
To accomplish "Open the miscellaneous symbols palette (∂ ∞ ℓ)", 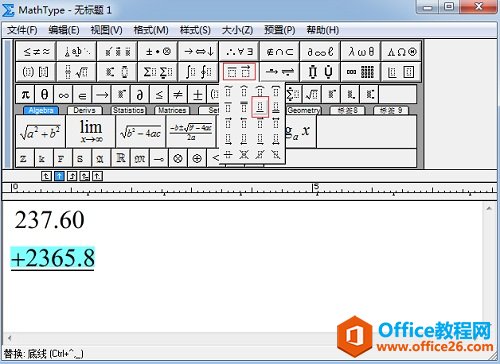I will [x=320, y=51].
